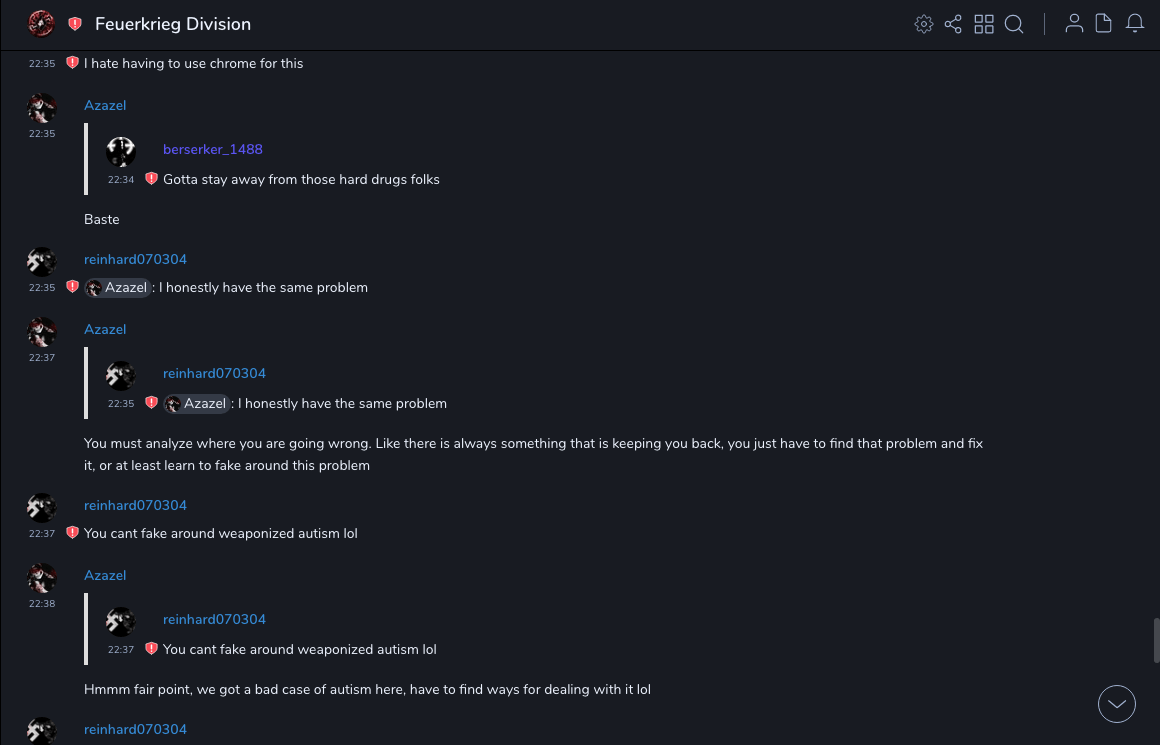
Task: Click the document file icon in header
Action: coord(1104,24)
